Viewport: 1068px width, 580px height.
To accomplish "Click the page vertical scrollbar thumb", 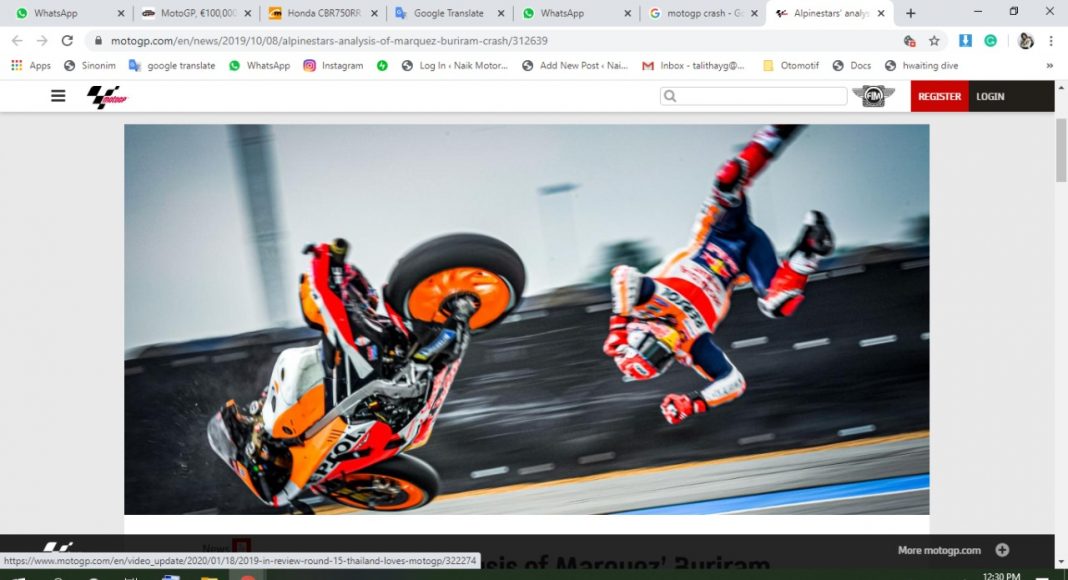I will (x=1061, y=150).
